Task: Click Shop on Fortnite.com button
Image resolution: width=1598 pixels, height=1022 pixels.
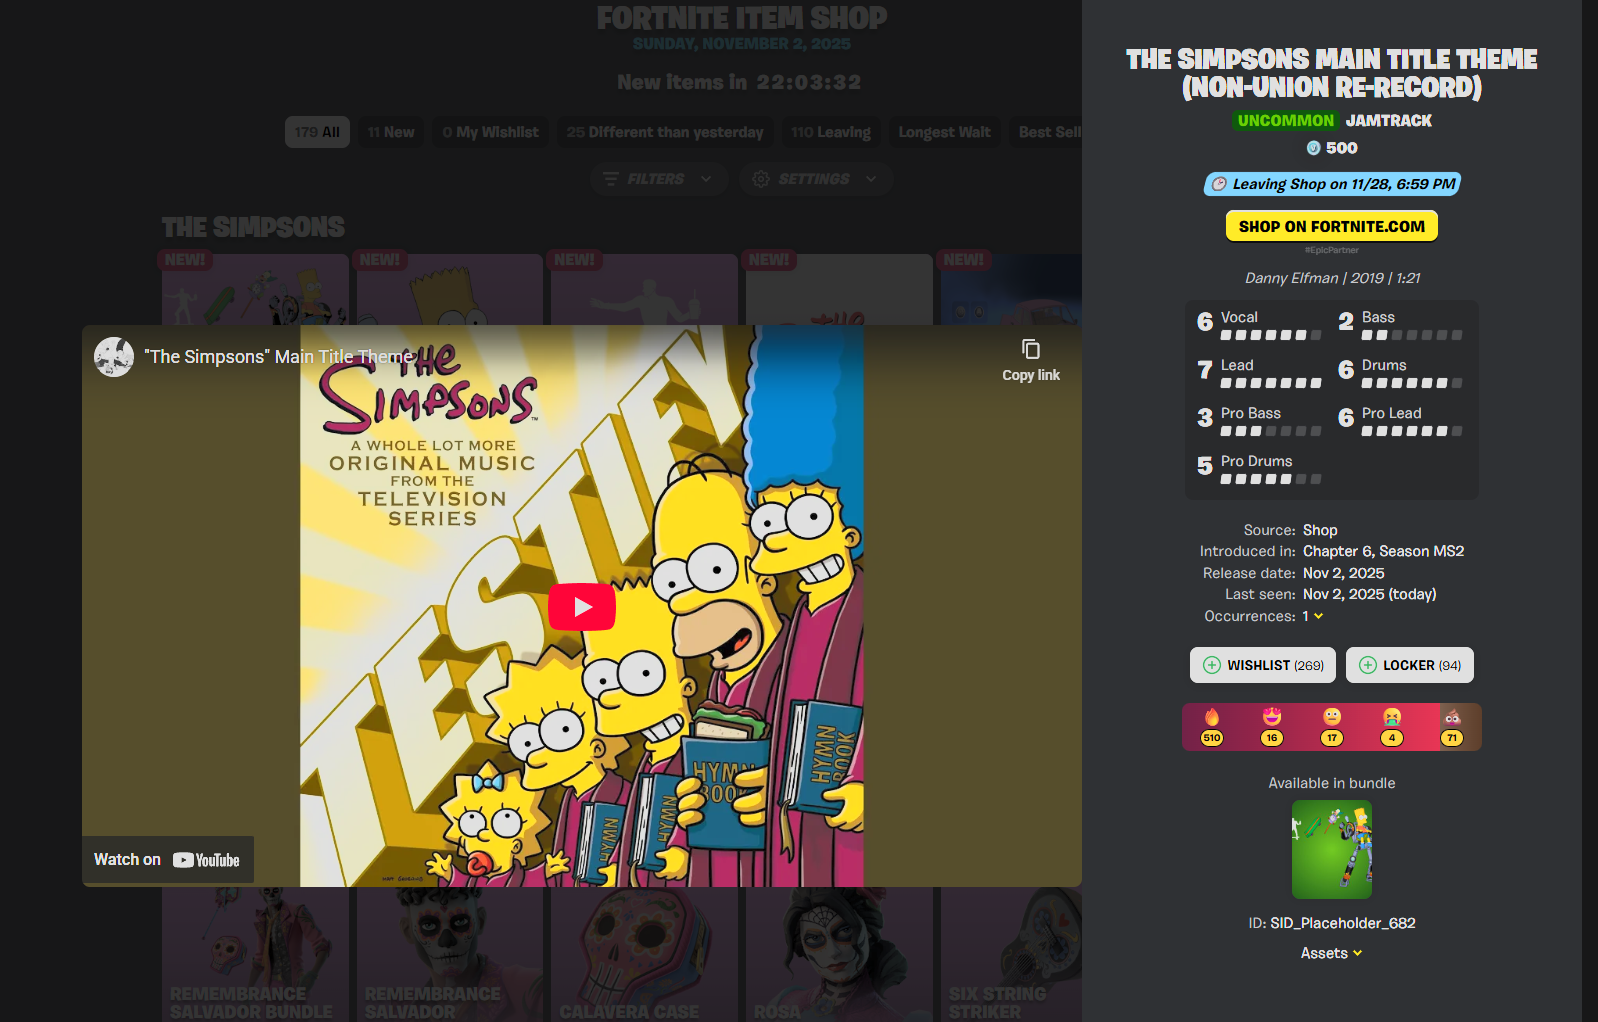Action: pos(1332,226)
